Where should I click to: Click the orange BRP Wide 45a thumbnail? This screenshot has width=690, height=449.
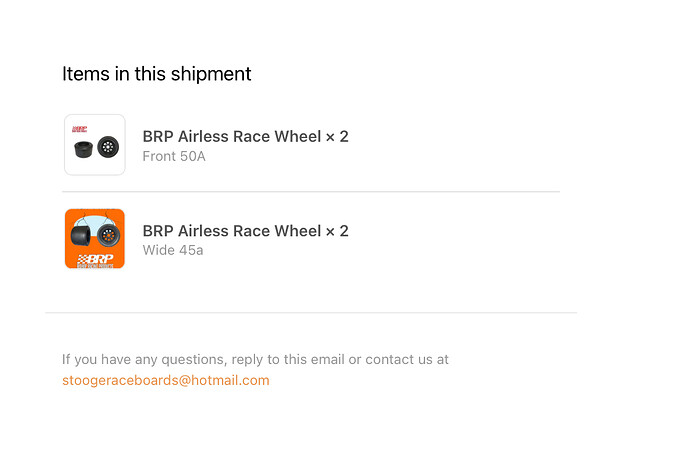pos(94,238)
